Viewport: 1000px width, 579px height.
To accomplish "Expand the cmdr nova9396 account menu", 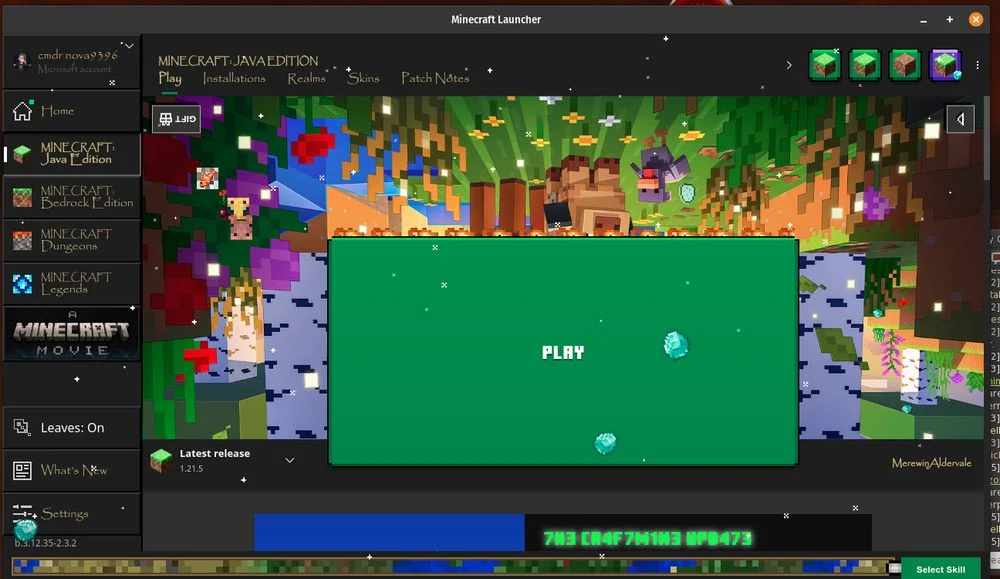I will [x=128, y=46].
